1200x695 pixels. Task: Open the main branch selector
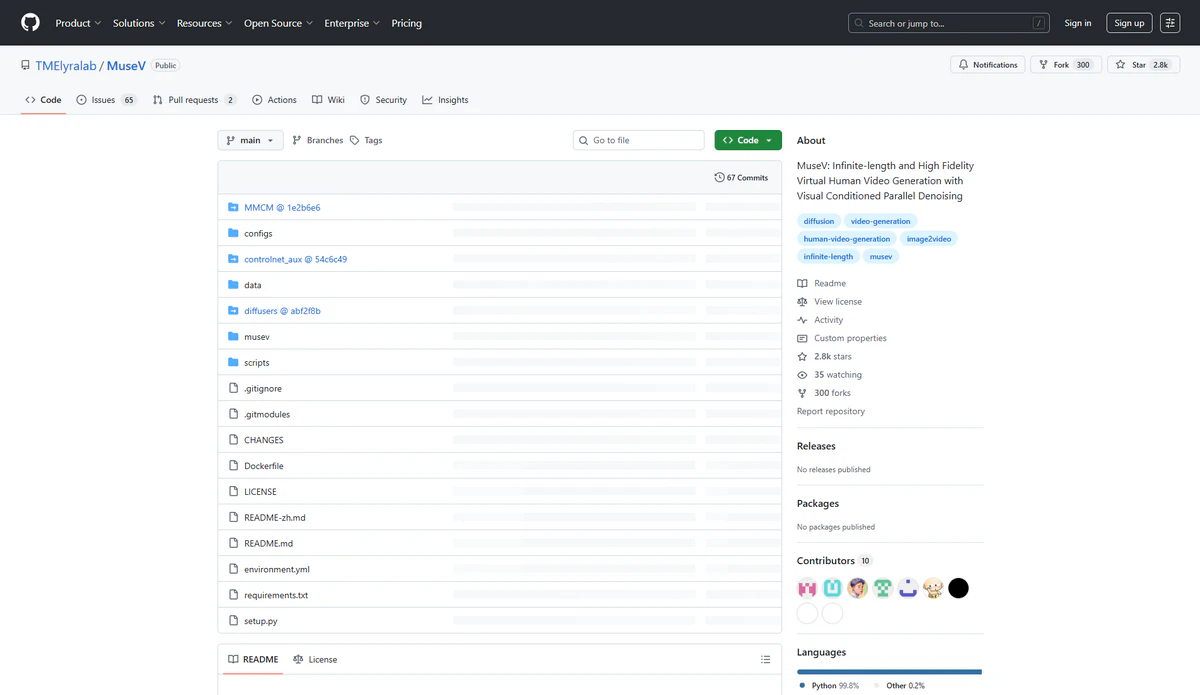point(250,140)
